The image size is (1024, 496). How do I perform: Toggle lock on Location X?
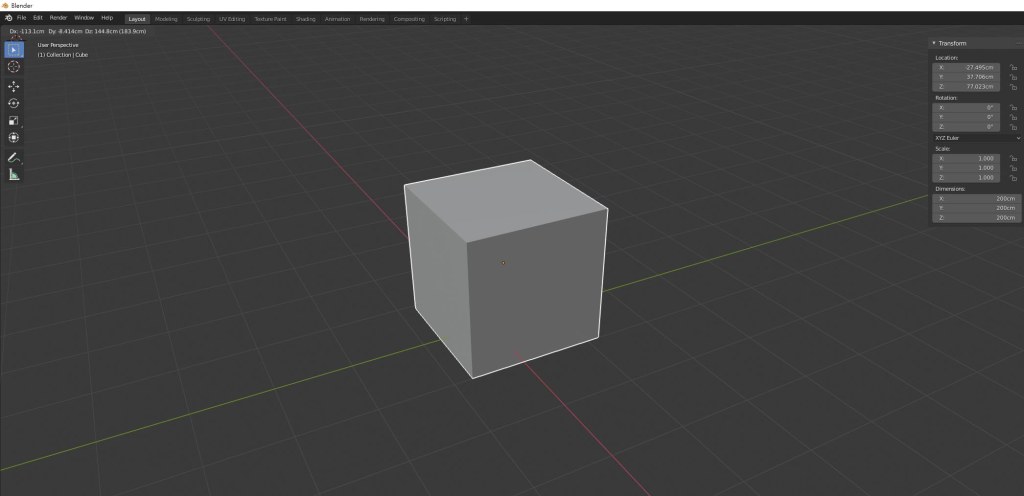1013,67
